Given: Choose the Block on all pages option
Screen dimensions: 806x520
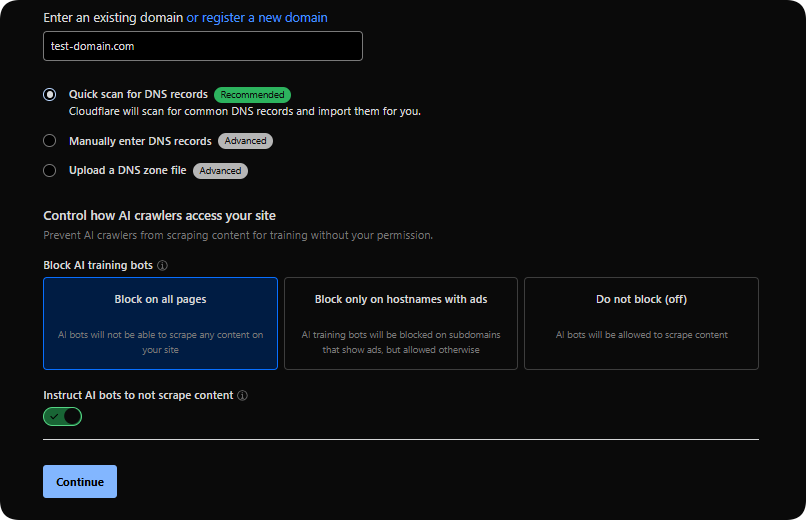Looking at the screenshot, I should 160,323.
